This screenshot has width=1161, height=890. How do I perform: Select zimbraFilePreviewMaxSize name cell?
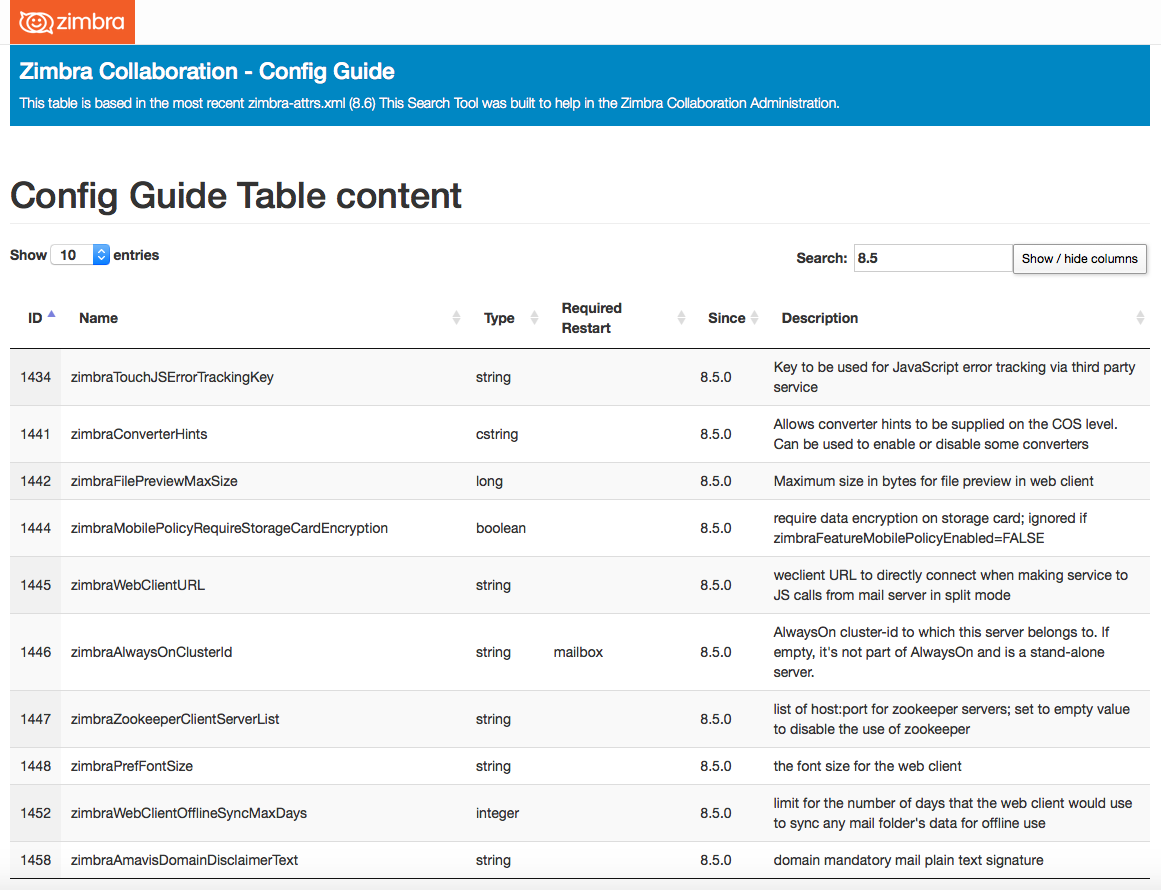coord(263,481)
